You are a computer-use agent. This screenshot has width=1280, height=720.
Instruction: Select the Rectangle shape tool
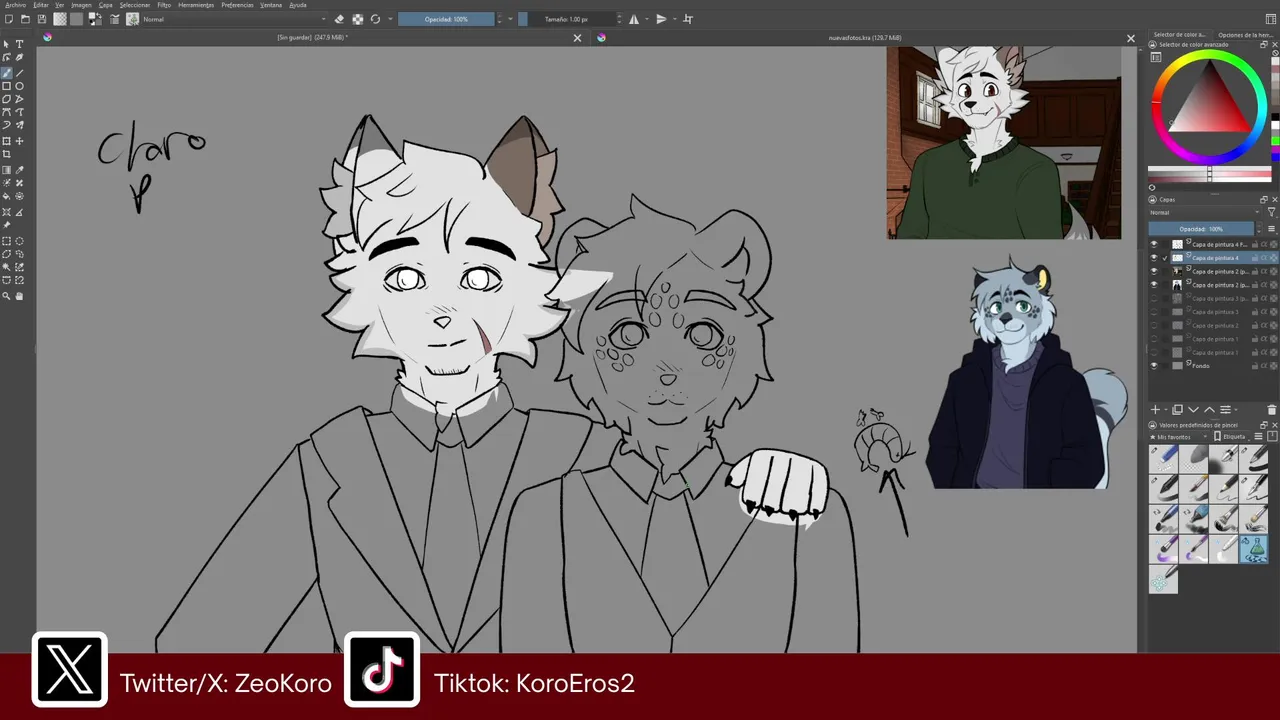[6, 86]
